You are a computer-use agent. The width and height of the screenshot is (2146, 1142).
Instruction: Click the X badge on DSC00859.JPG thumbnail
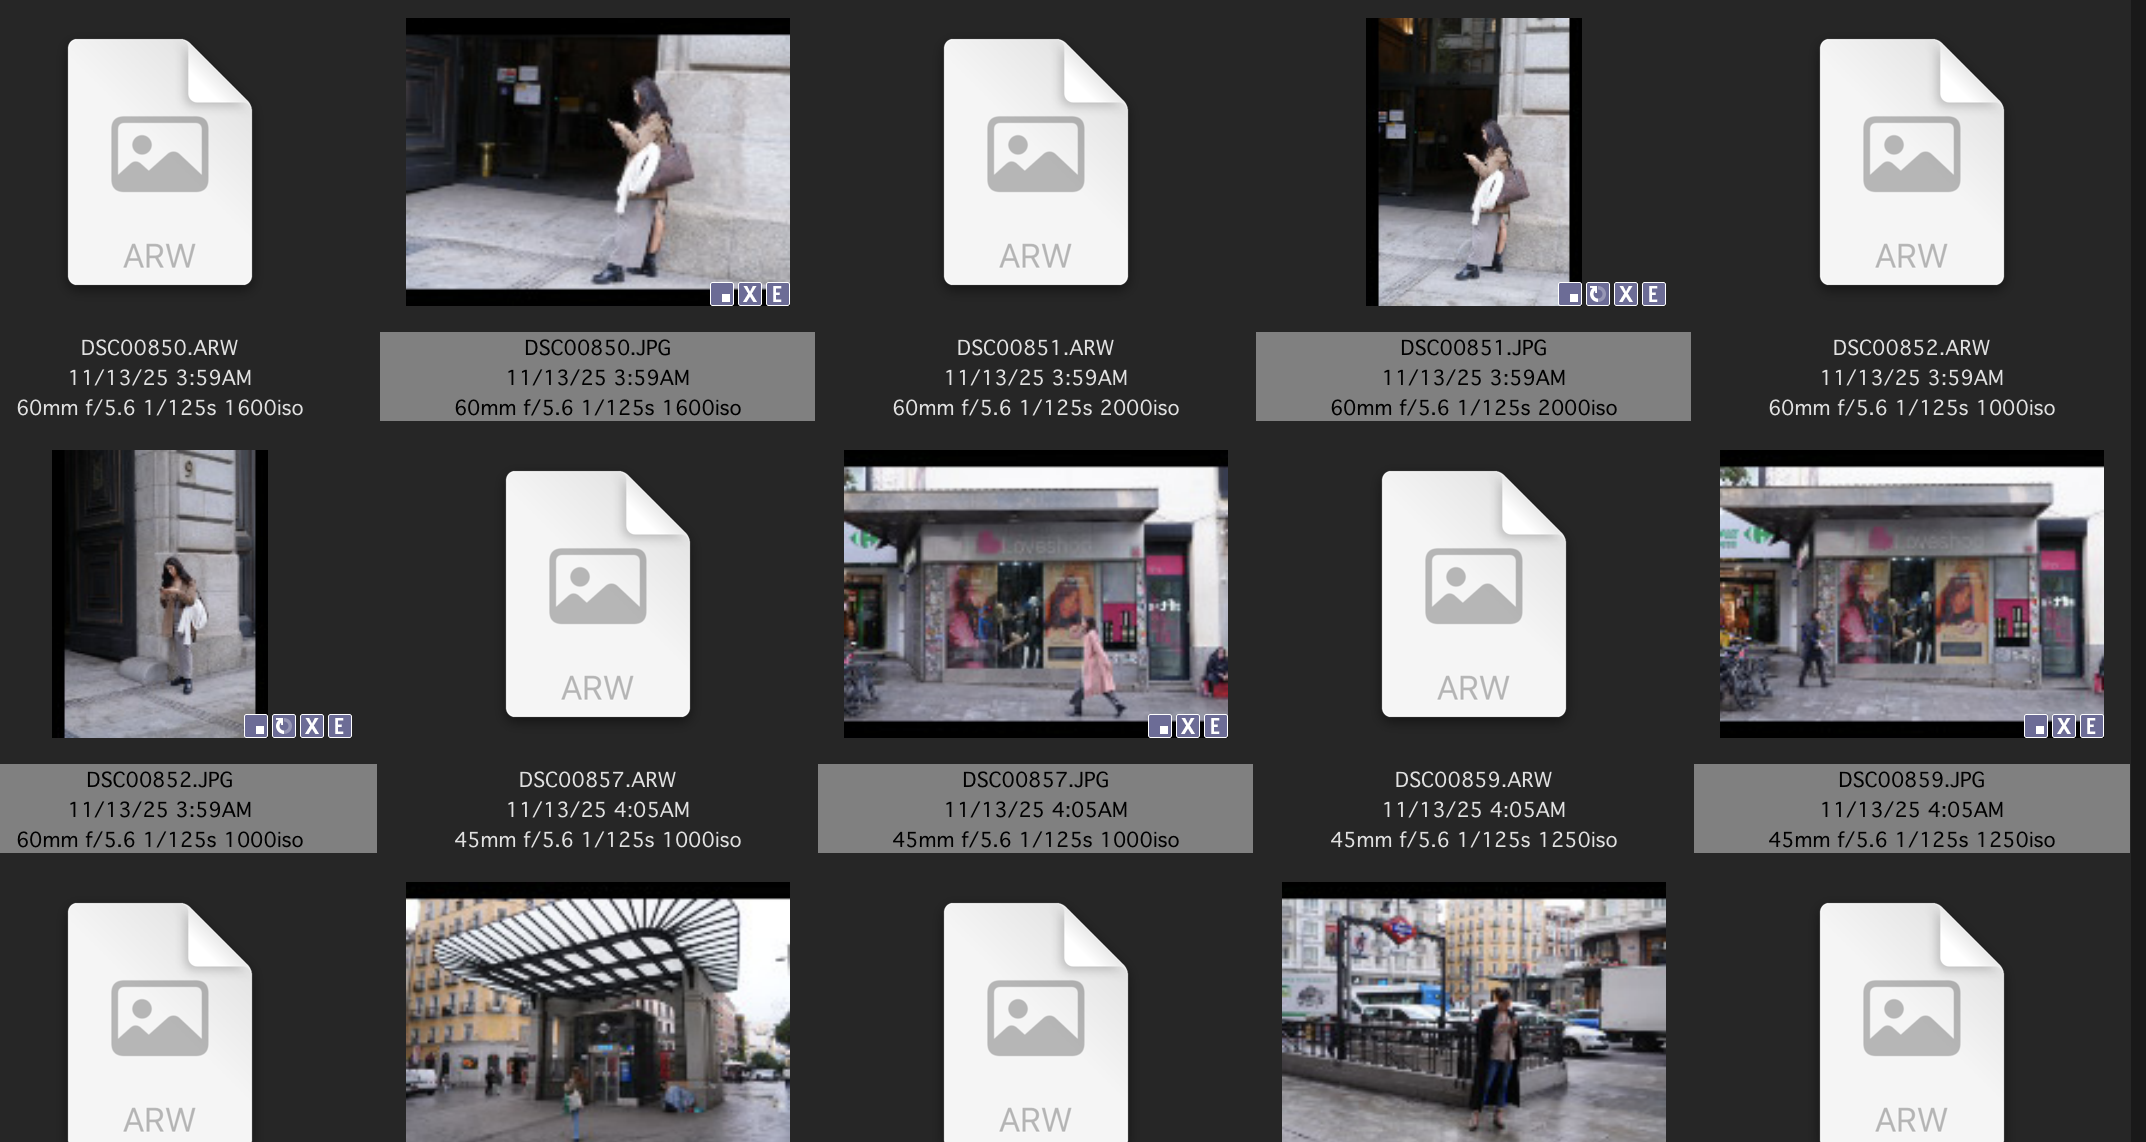coord(2063,726)
